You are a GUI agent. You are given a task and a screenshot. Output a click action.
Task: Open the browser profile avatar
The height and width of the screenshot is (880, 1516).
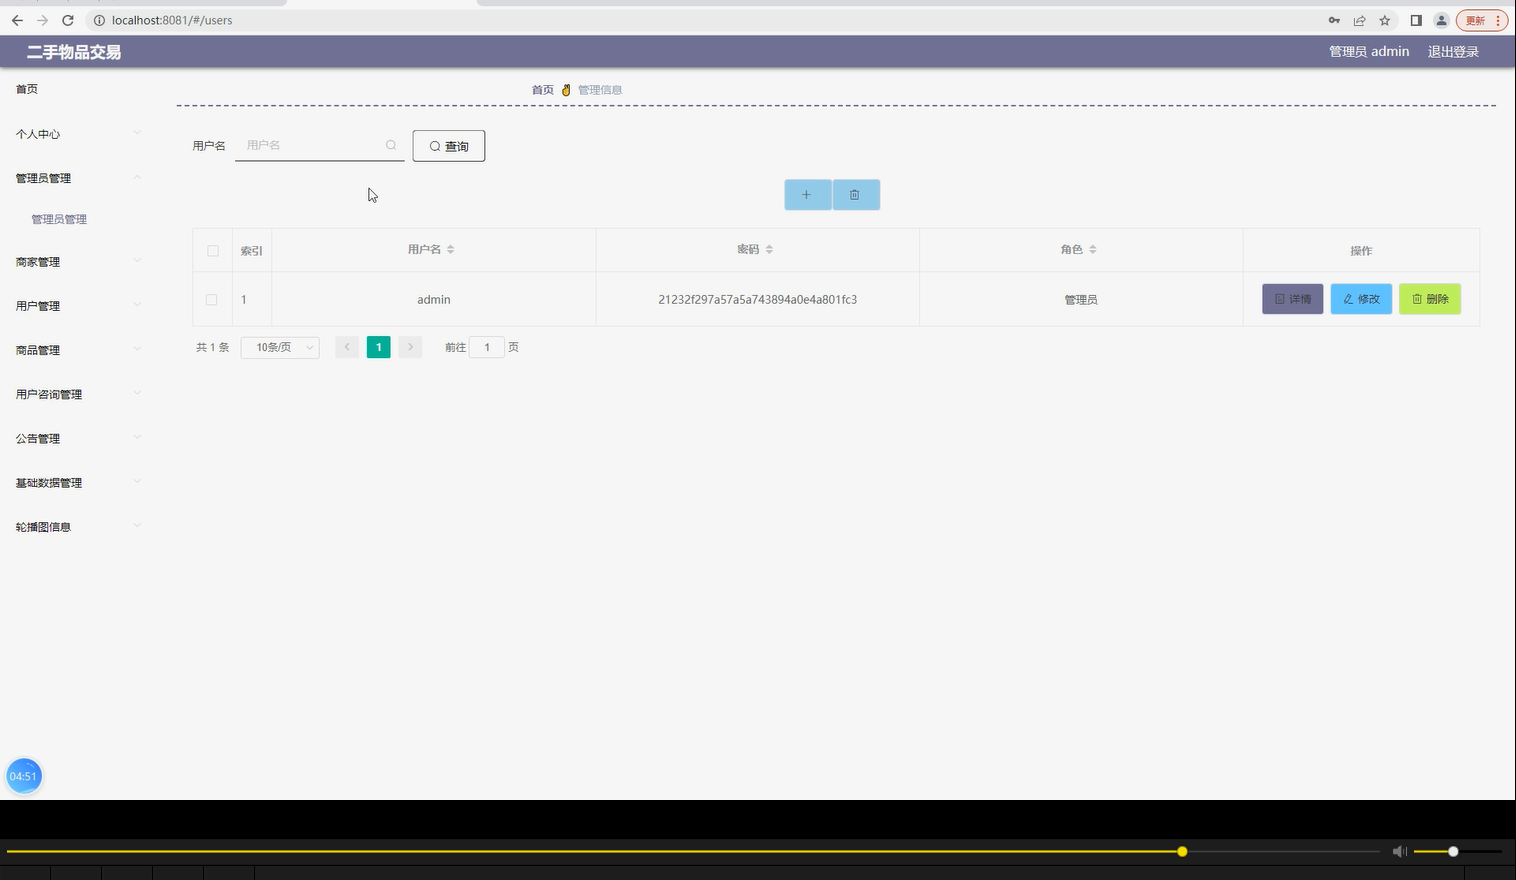[1441, 20]
